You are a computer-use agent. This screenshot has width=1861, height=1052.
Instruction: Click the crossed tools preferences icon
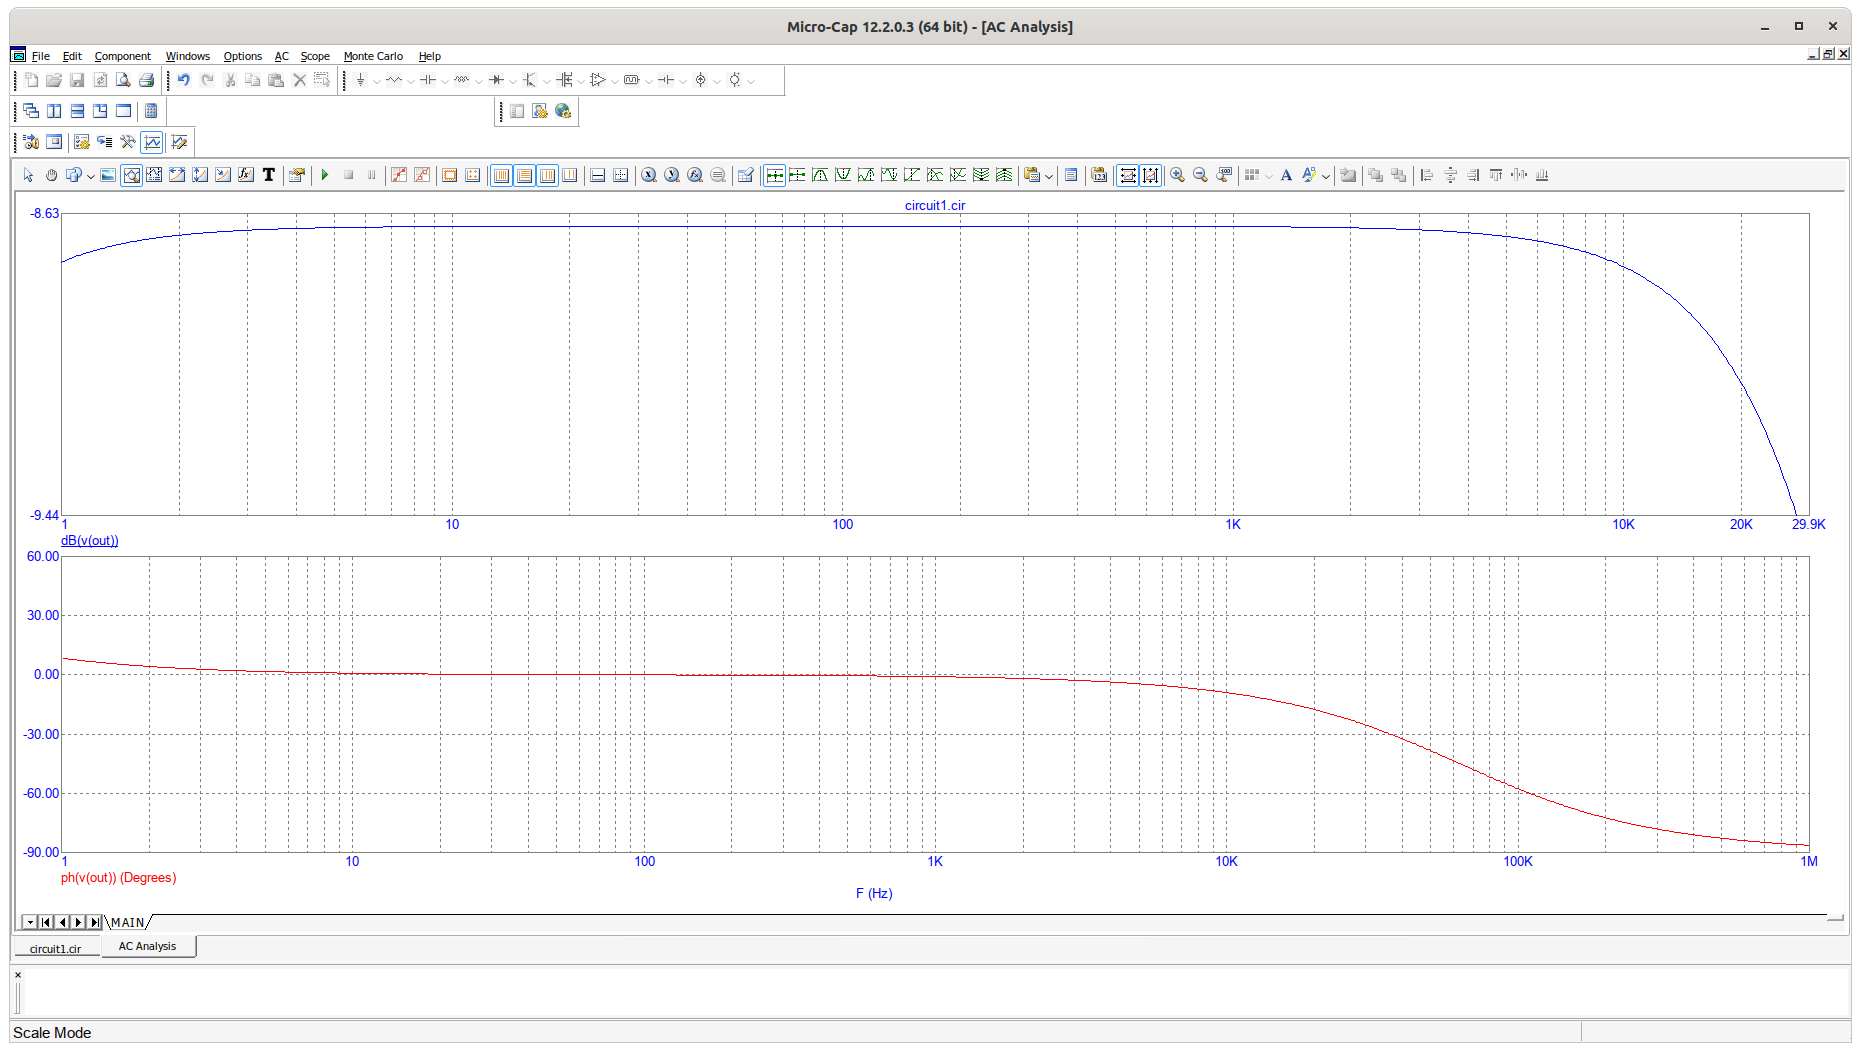[127, 142]
